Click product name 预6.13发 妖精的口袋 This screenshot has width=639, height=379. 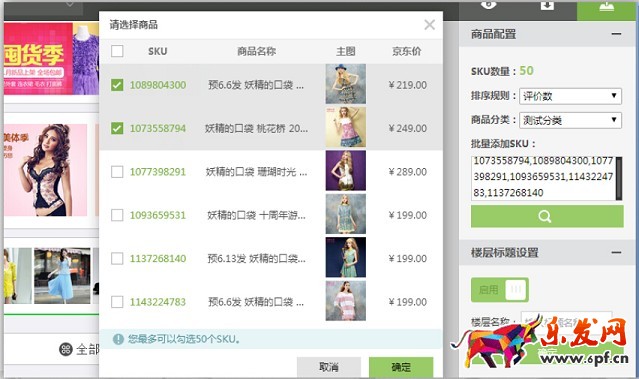click(x=256, y=258)
